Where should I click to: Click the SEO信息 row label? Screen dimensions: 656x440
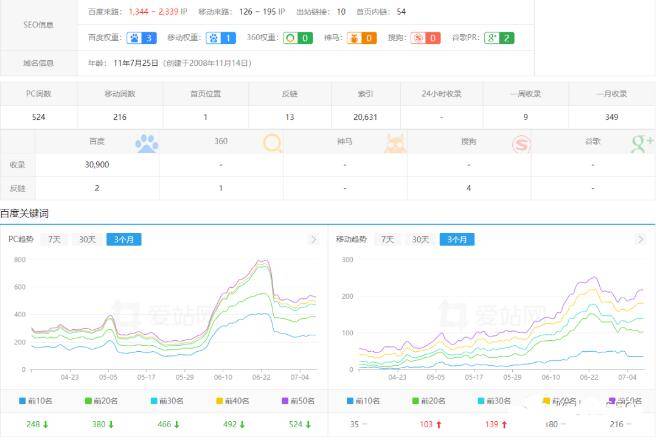pyautogui.click(x=38, y=25)
